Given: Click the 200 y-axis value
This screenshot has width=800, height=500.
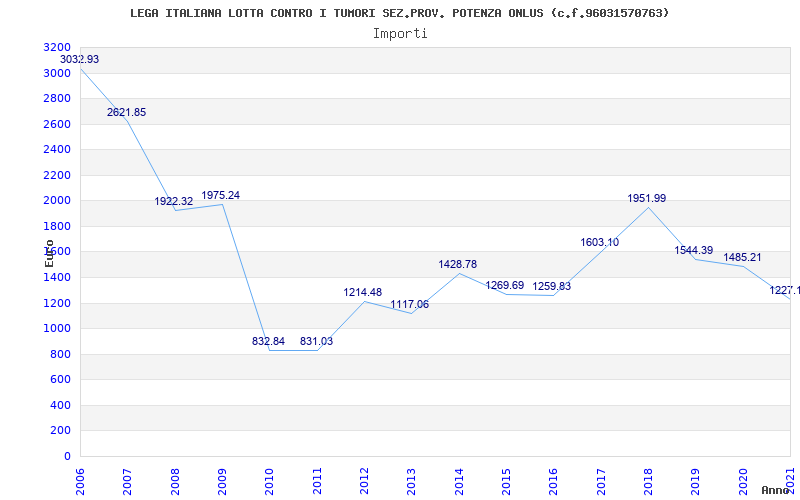Looking at the screenshot, I should (61, 431).
